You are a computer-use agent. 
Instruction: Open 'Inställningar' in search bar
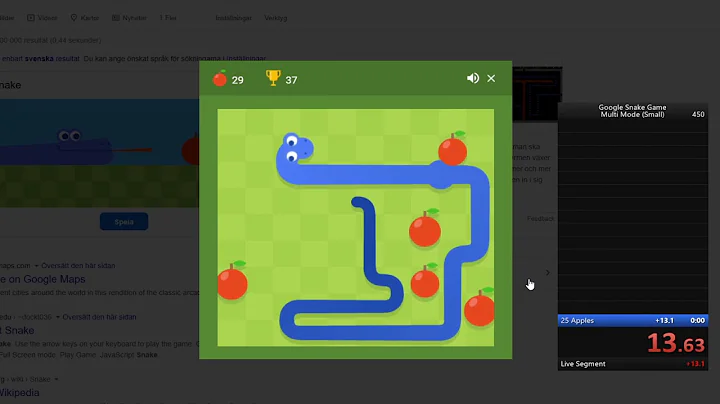coord(233,18)
